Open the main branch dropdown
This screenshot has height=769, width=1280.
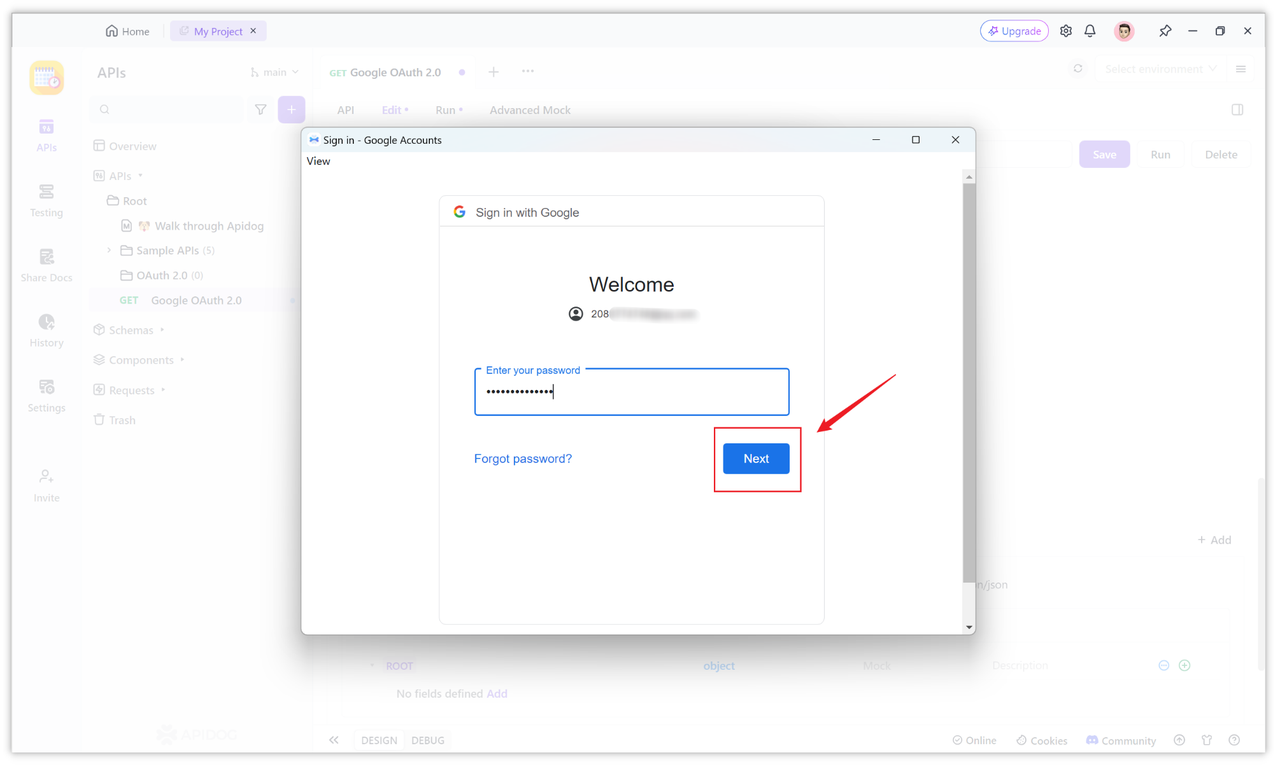274,72
